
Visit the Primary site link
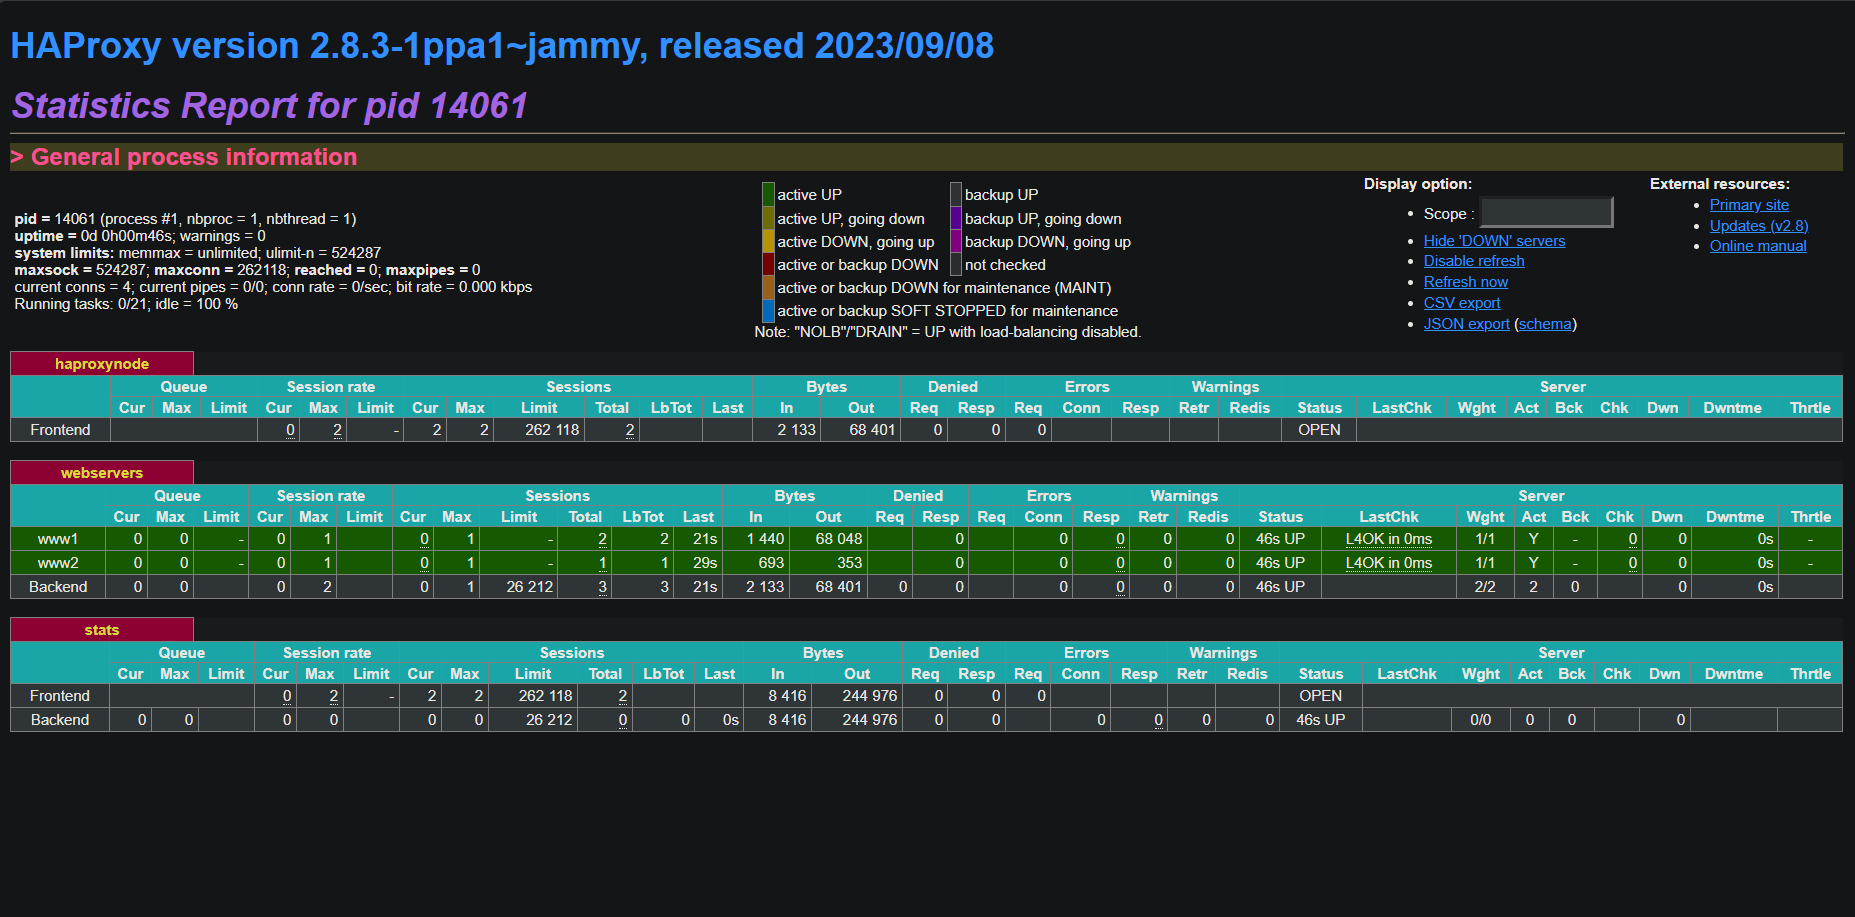pos(1749,205)
